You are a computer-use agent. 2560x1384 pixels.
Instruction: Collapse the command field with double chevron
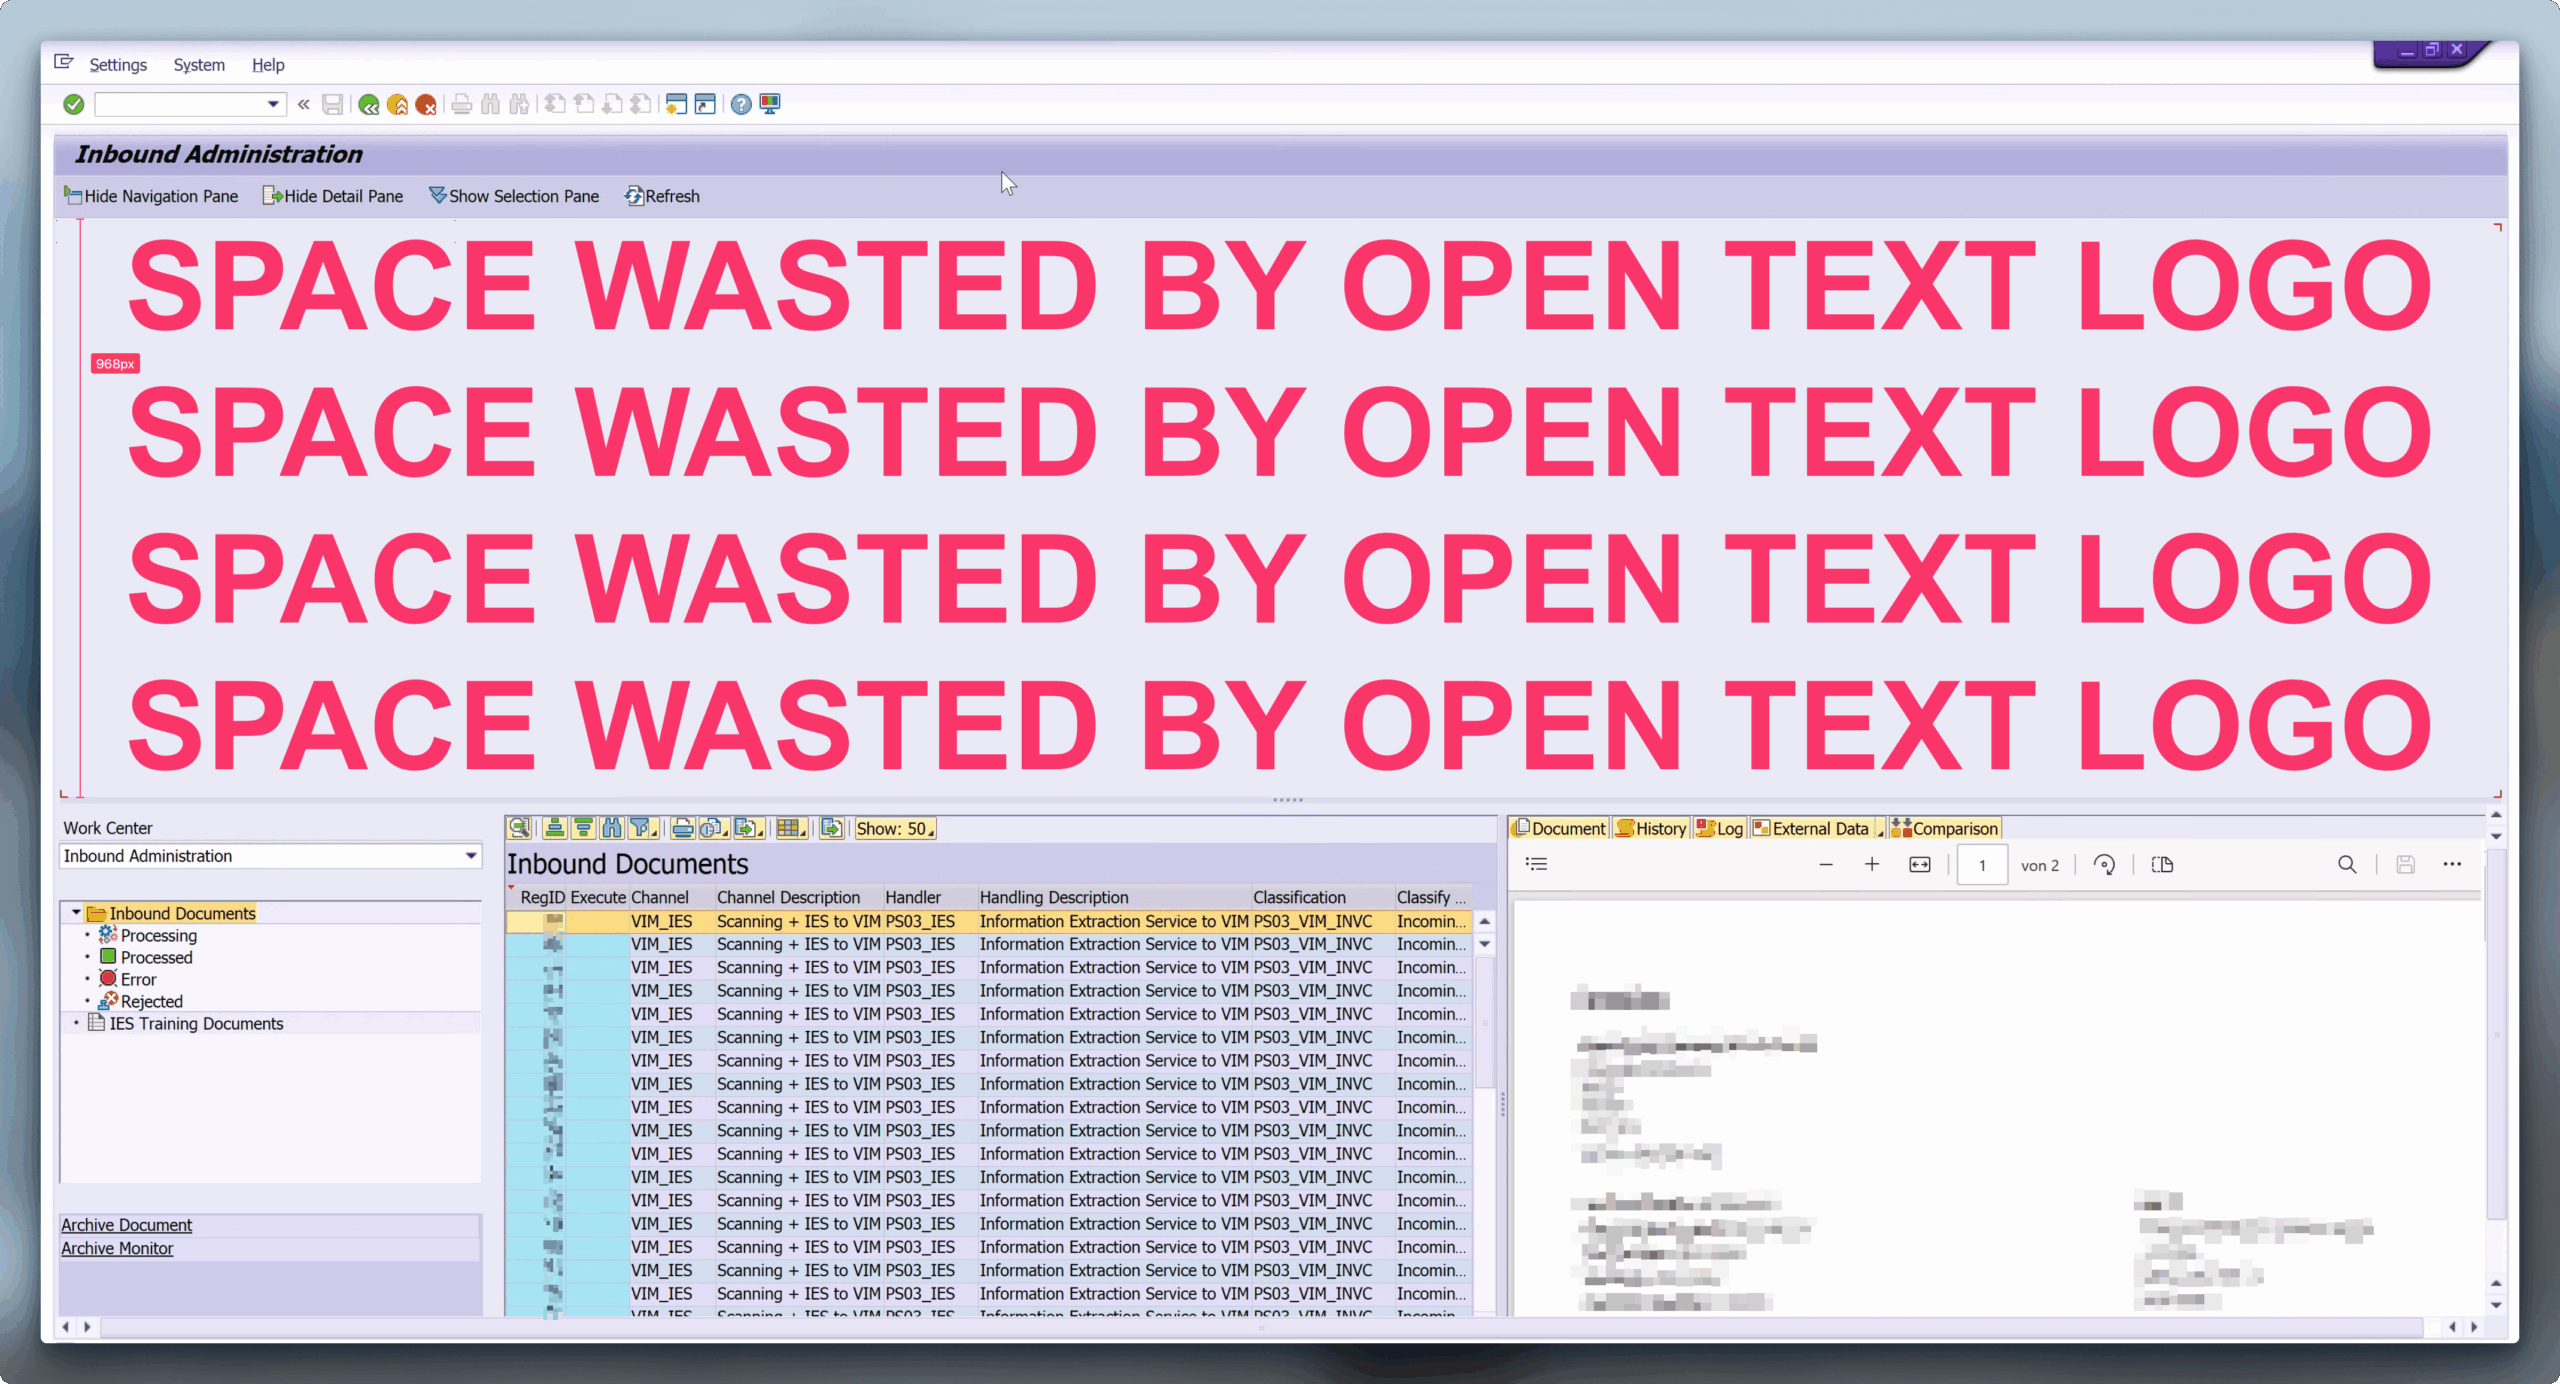coord(304,104)
